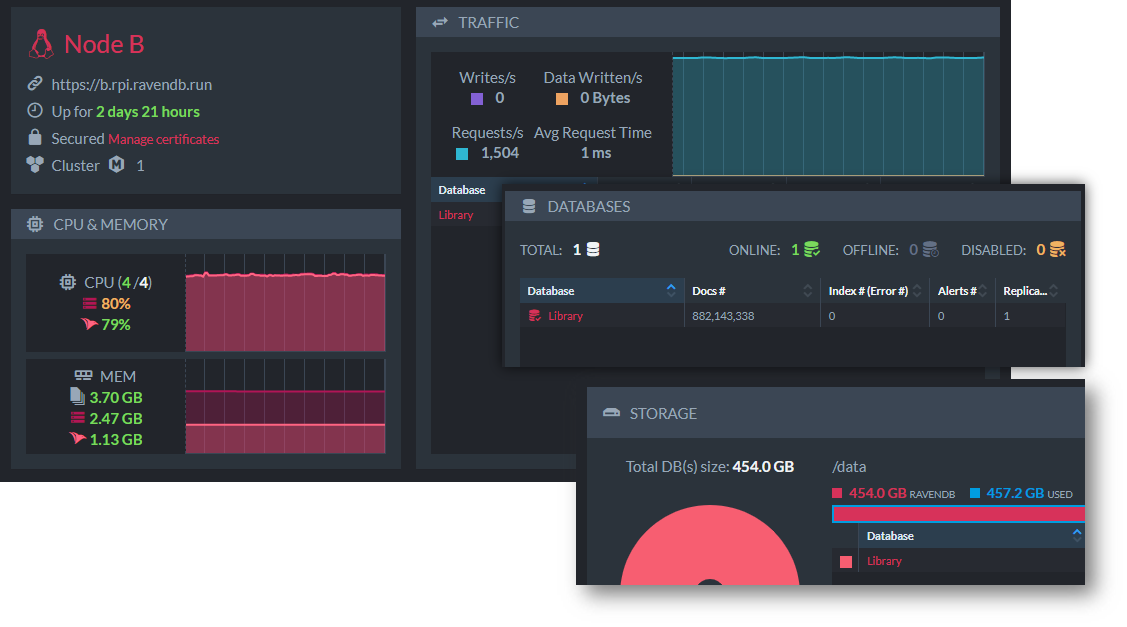
Task: Sort databases table by Alerts # column
Action: [962, 290]
